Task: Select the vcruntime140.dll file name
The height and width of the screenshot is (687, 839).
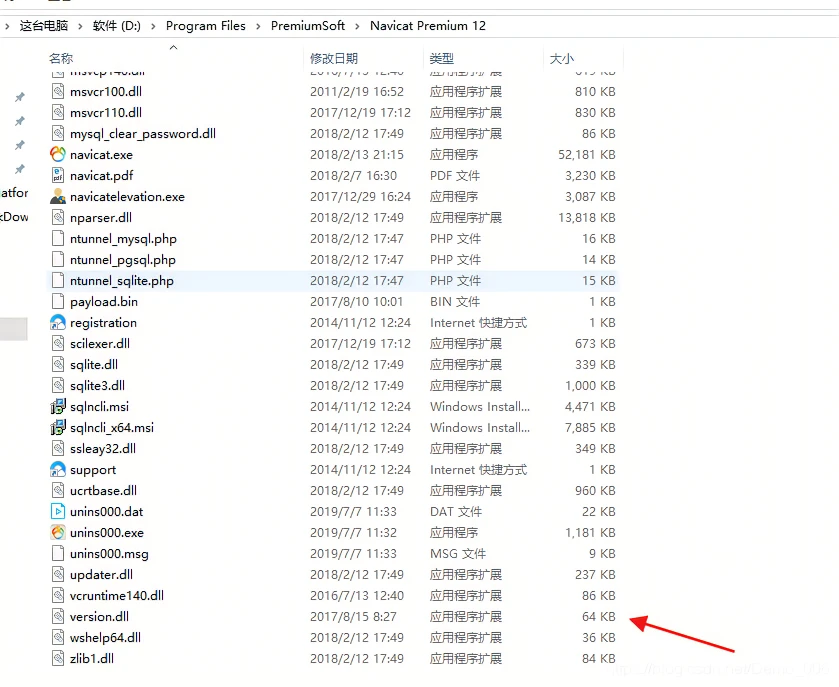Action: click(117, 596)
